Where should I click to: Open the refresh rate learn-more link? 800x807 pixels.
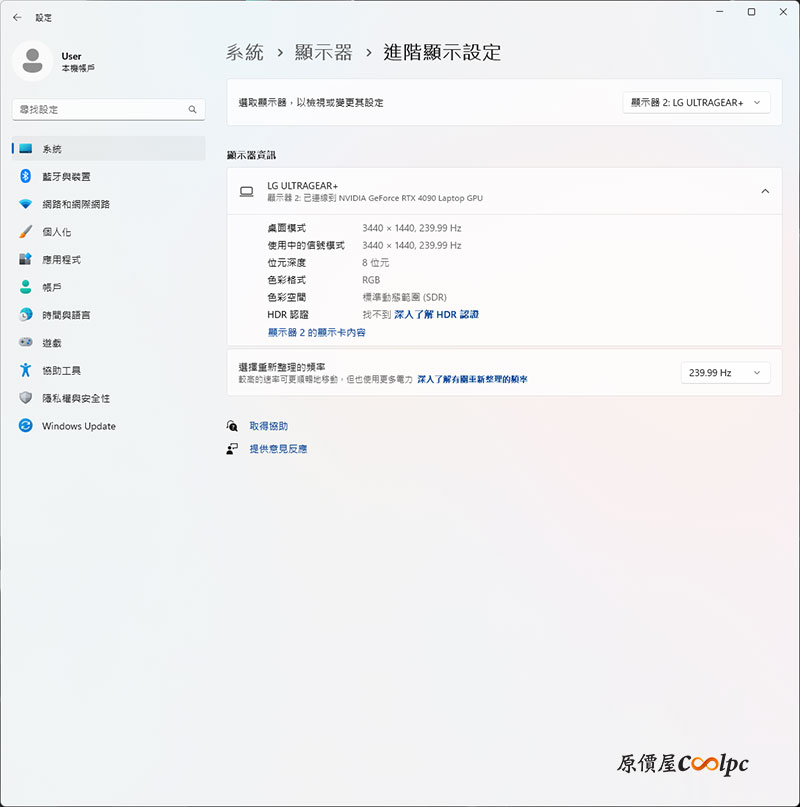(x=472, y=379)
